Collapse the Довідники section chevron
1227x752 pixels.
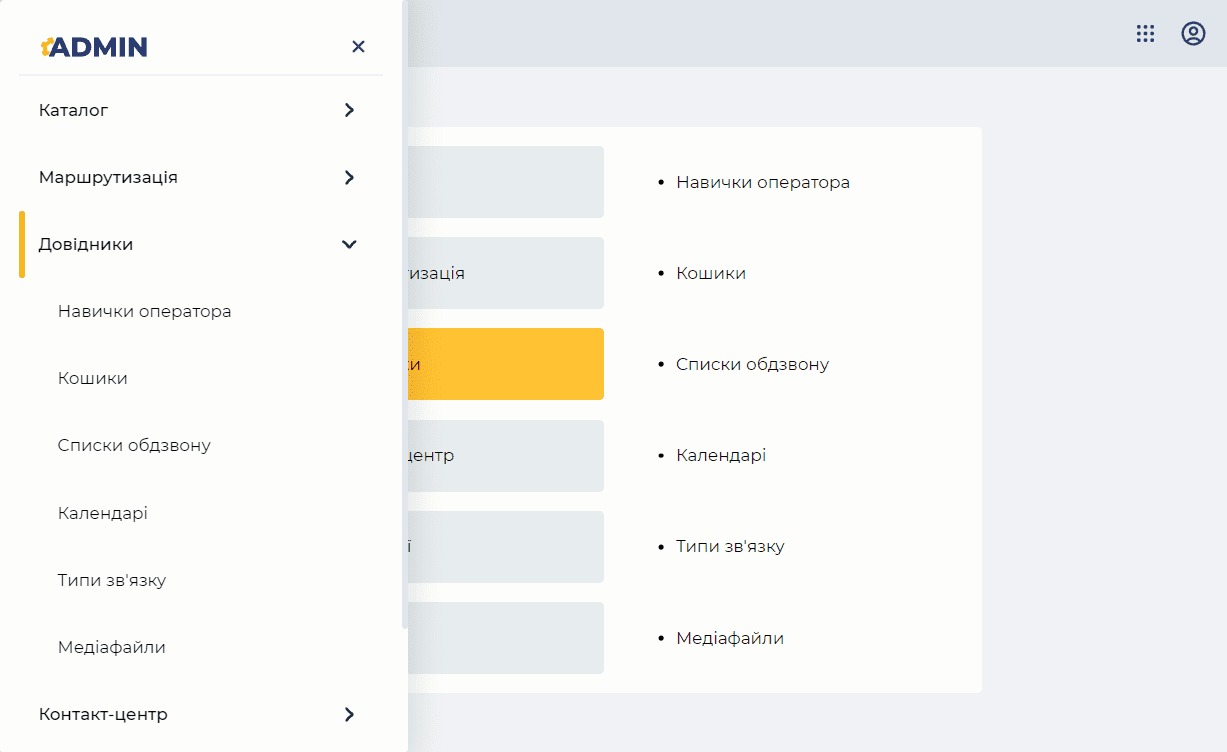point(349,244)
